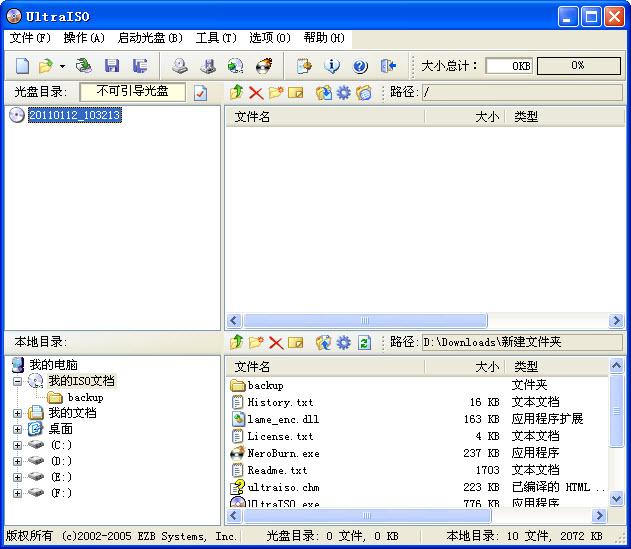
Task: Click the Open folder icon in main toolbar
Action: click(46, 66)
